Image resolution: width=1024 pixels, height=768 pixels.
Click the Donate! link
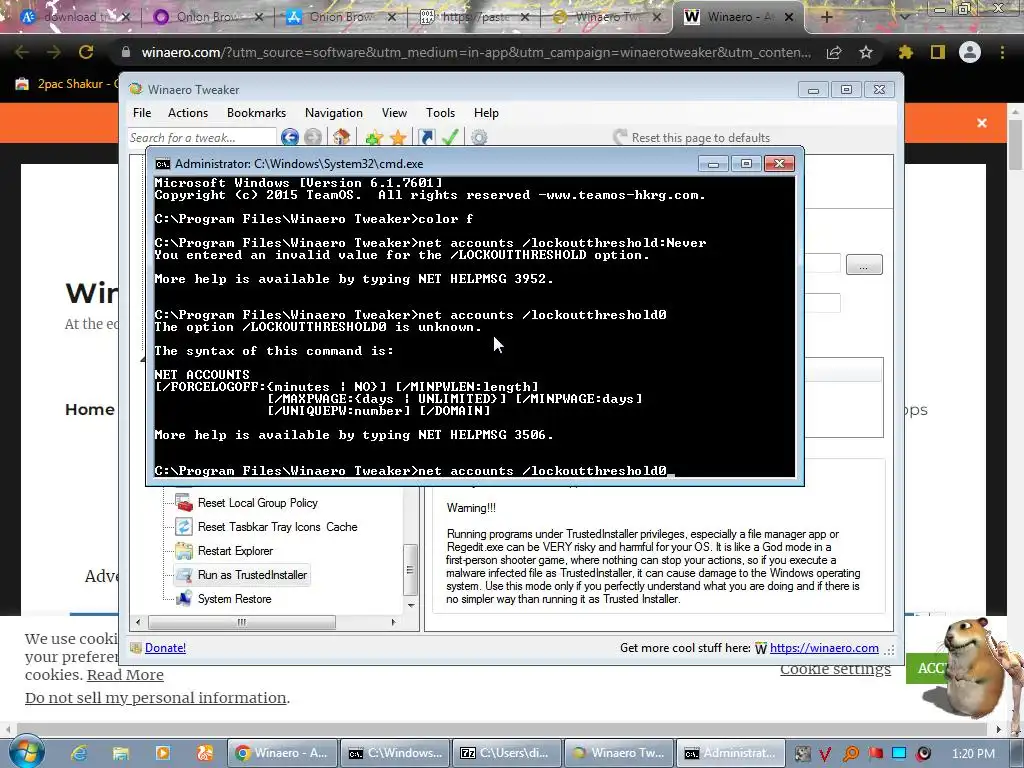(165, 648)
